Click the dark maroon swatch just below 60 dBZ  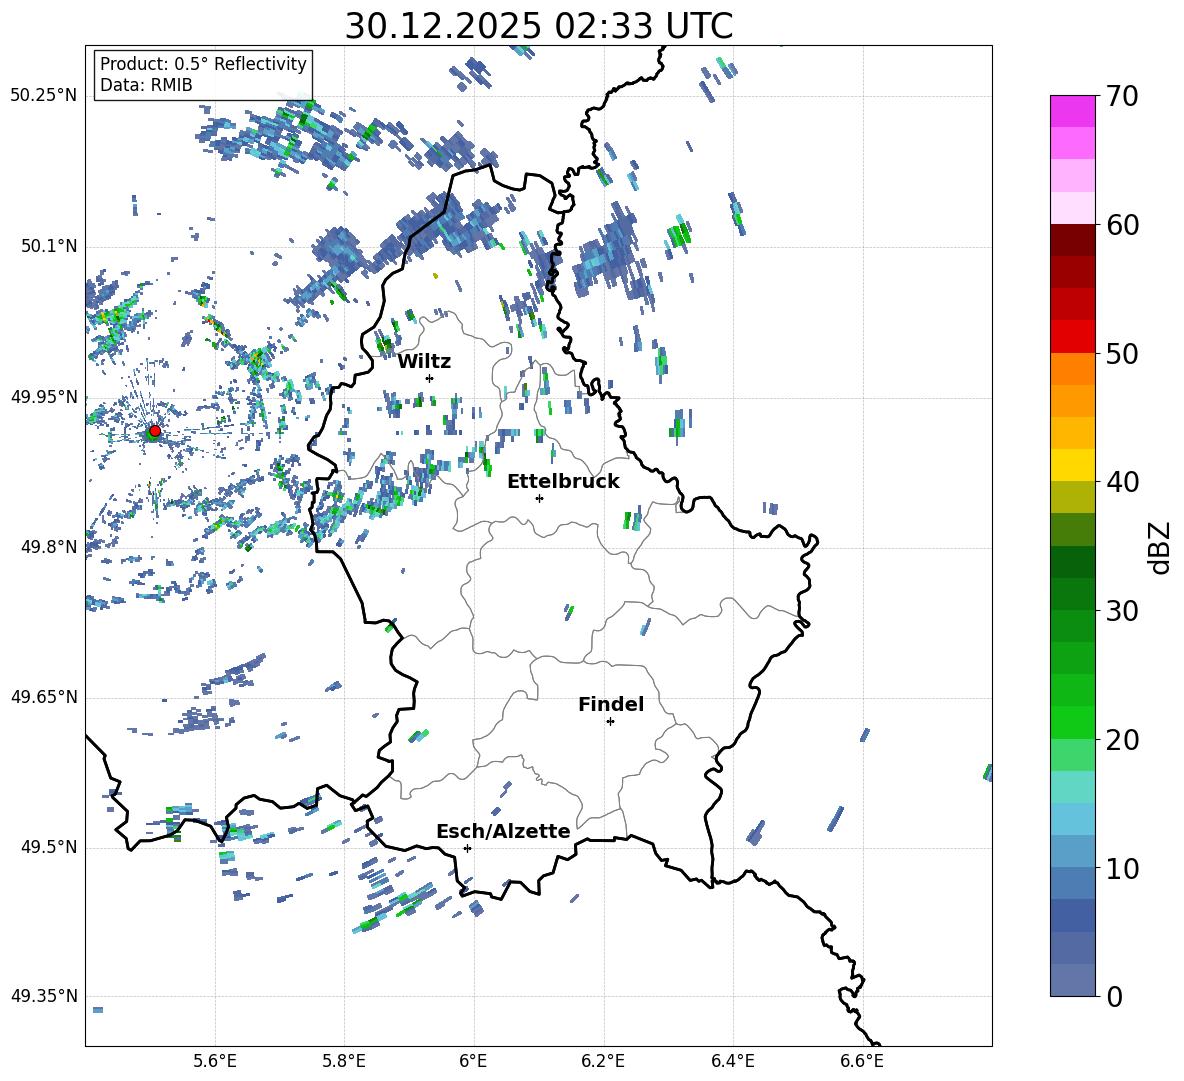tap(1072, 240)
